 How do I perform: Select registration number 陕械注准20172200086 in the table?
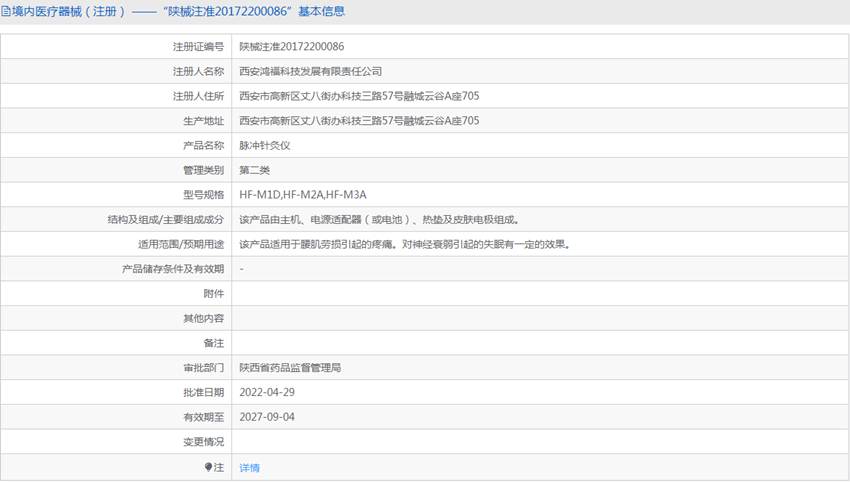click(x=292, y=47)
